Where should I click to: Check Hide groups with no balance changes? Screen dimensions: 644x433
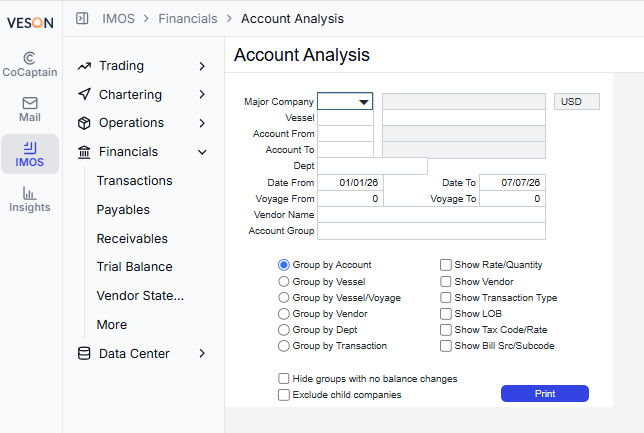(283, 378)
